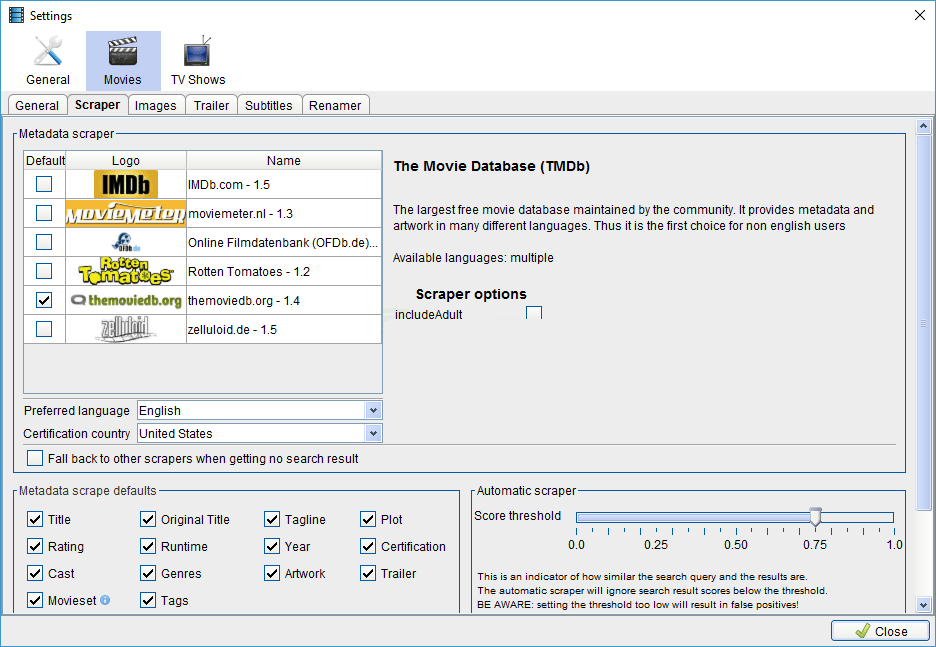
Task: Click the settings panel vertical scrollbar
Action: (925, 323)
